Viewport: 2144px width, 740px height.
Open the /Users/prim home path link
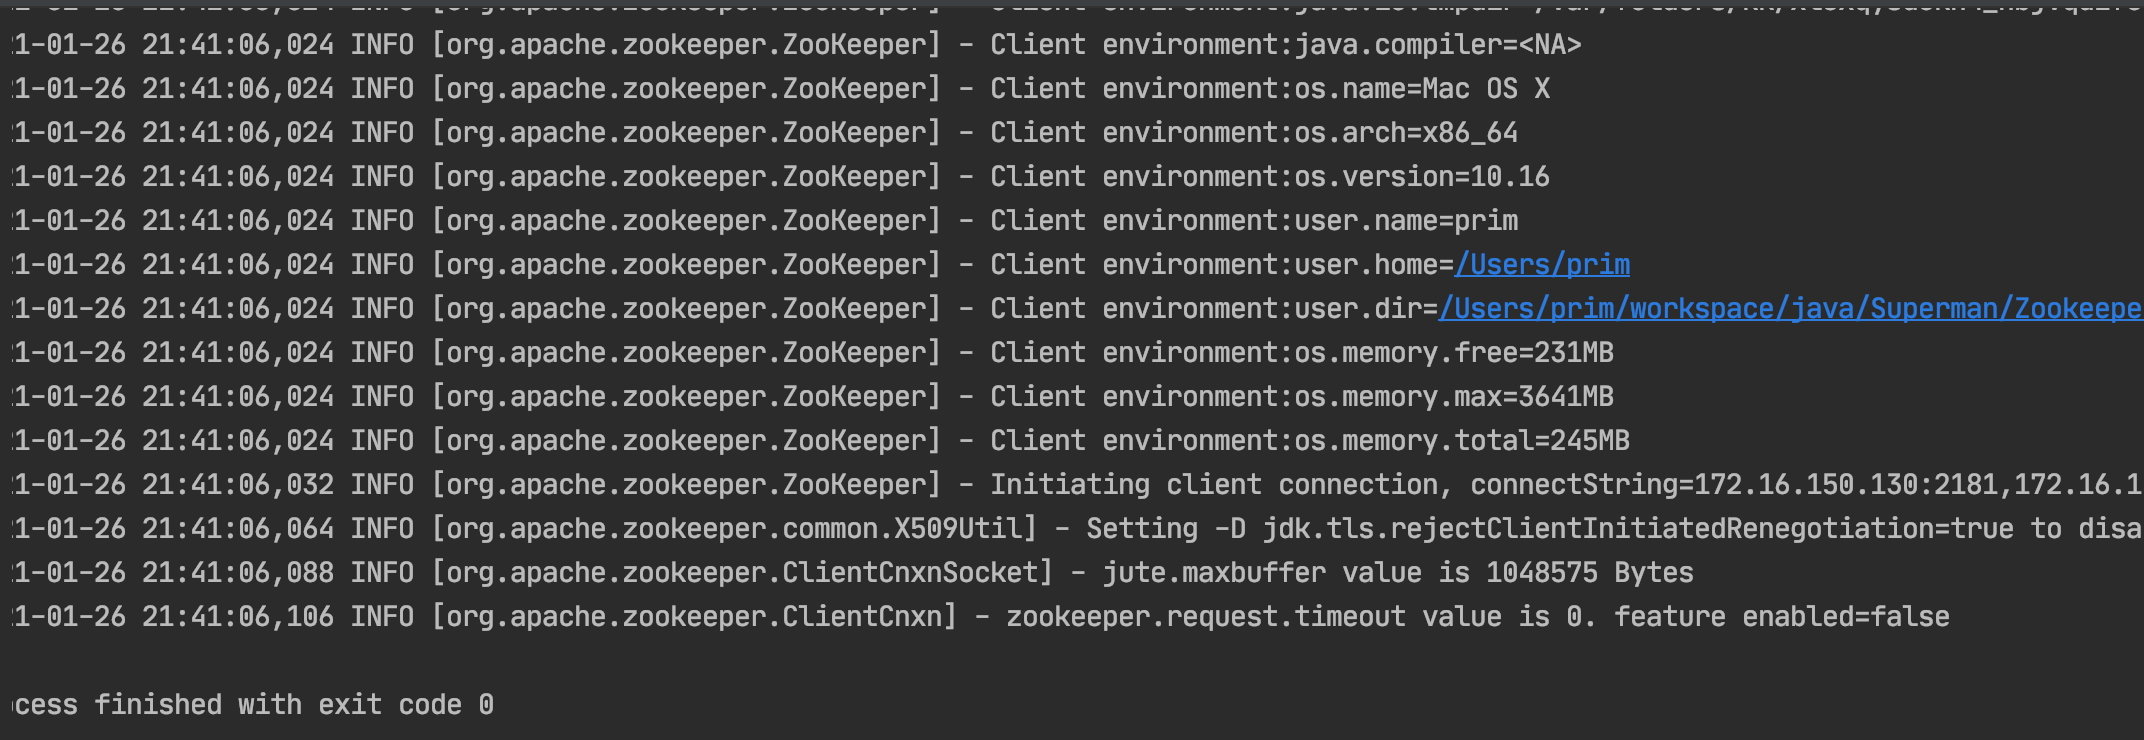tap(1542, 265)
